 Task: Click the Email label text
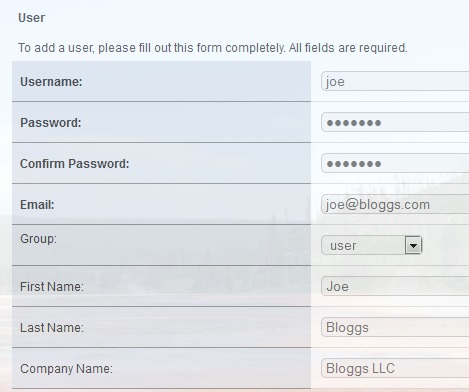tap(37, 205)
